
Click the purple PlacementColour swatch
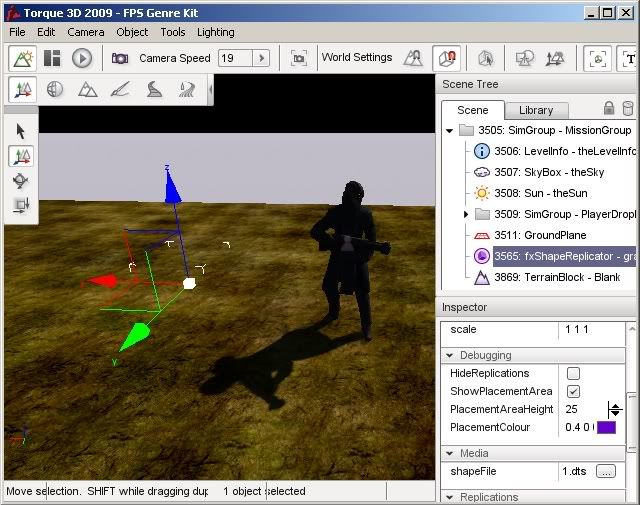(x=605, y=427)
